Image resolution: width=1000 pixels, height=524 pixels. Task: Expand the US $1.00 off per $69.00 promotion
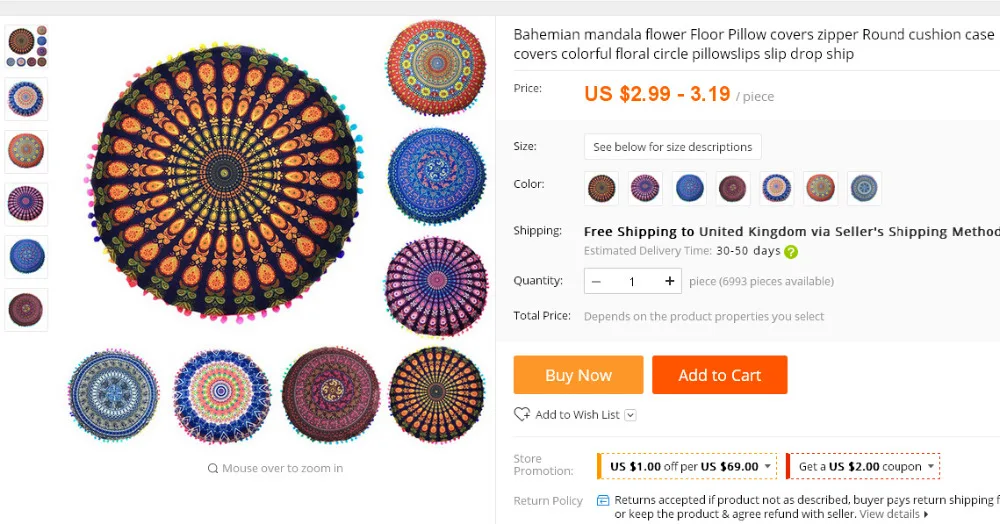(768, 466)
